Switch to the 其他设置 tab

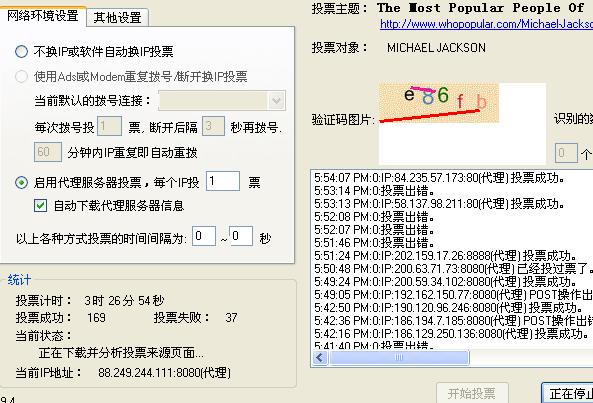click(117, 17)
